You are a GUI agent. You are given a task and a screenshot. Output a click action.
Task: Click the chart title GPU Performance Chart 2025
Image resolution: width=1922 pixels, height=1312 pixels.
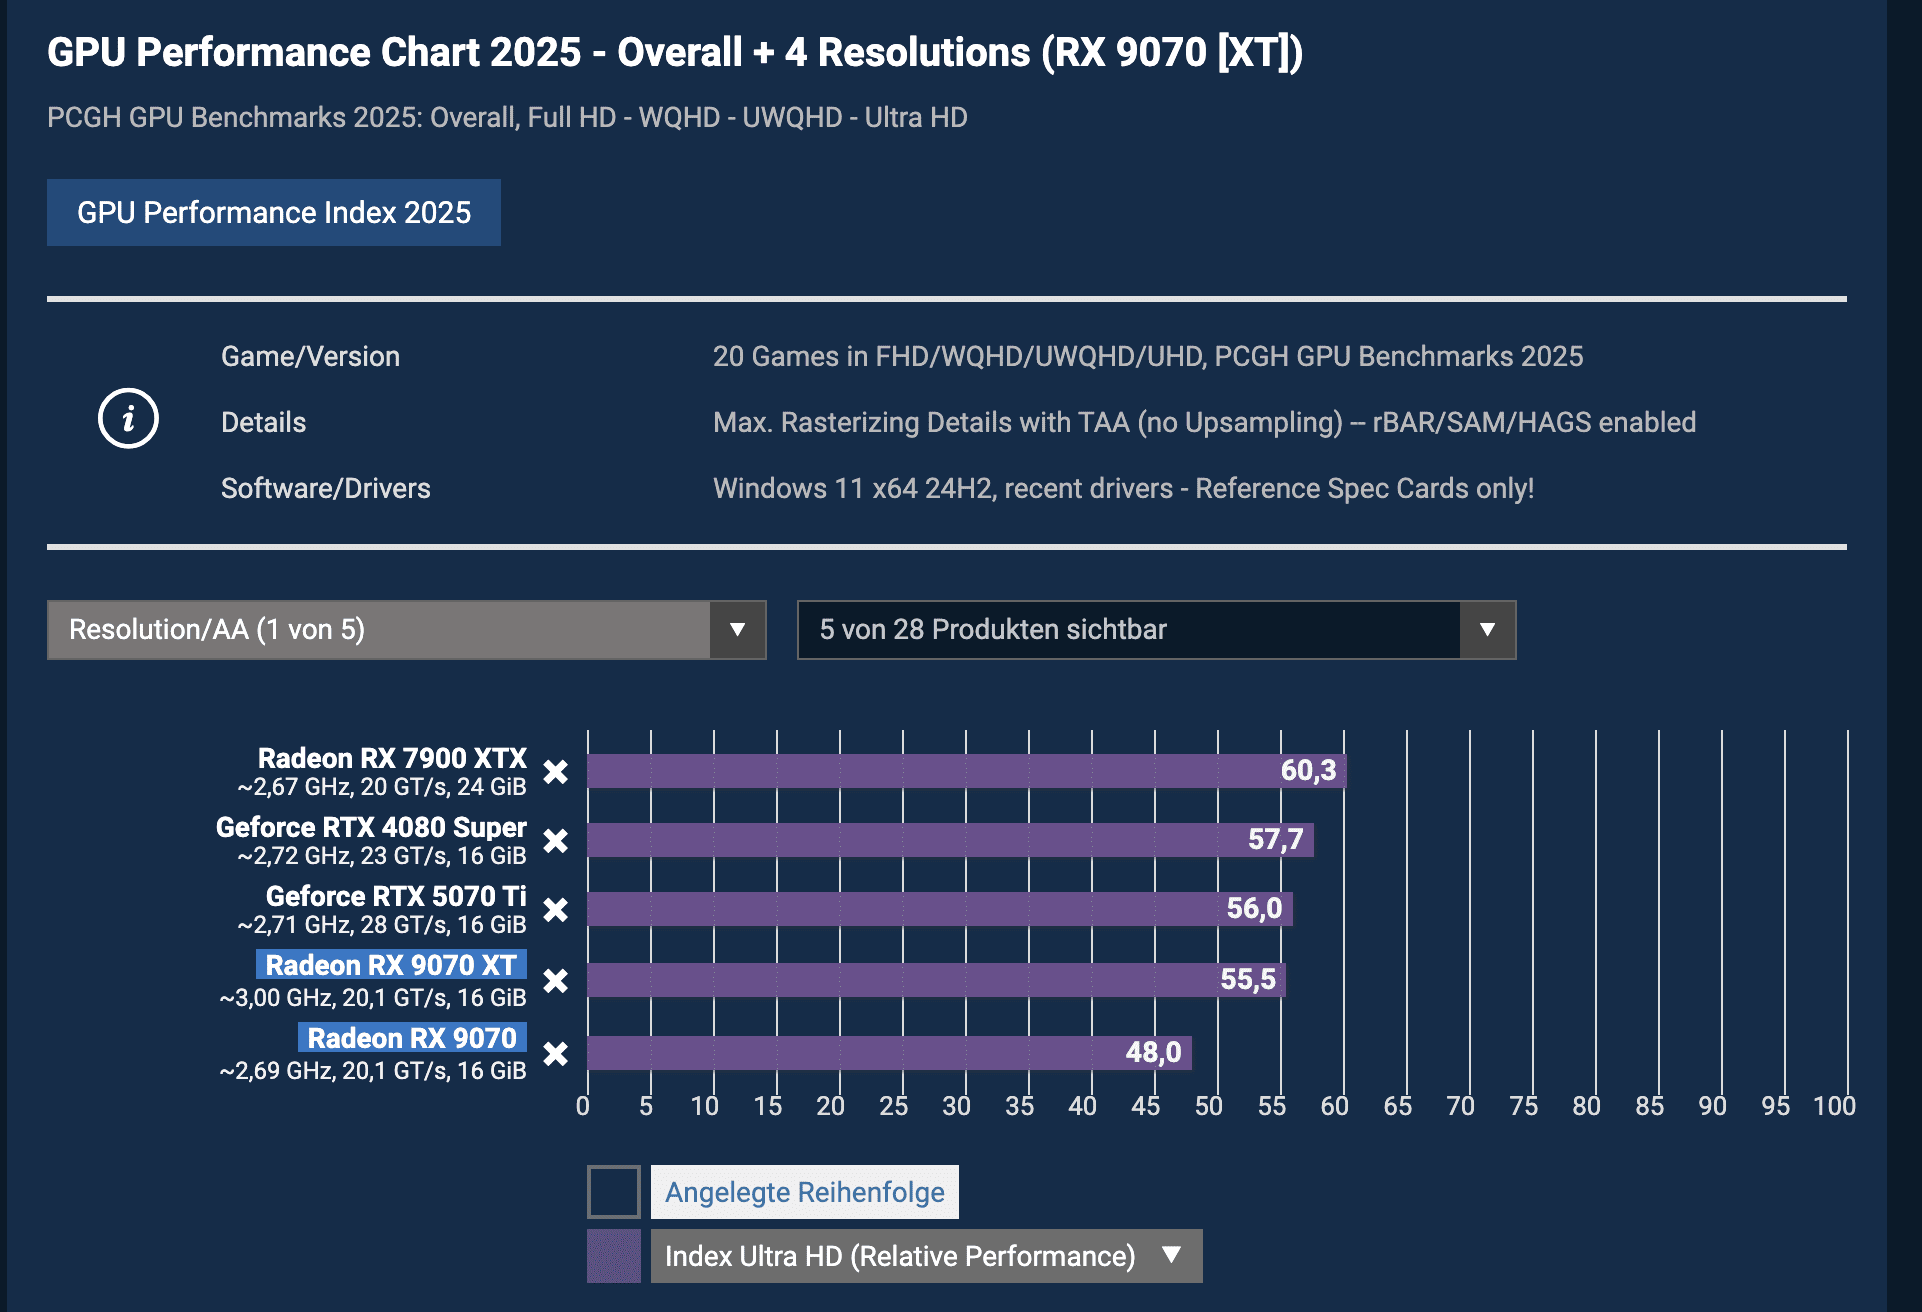(675, 52)
